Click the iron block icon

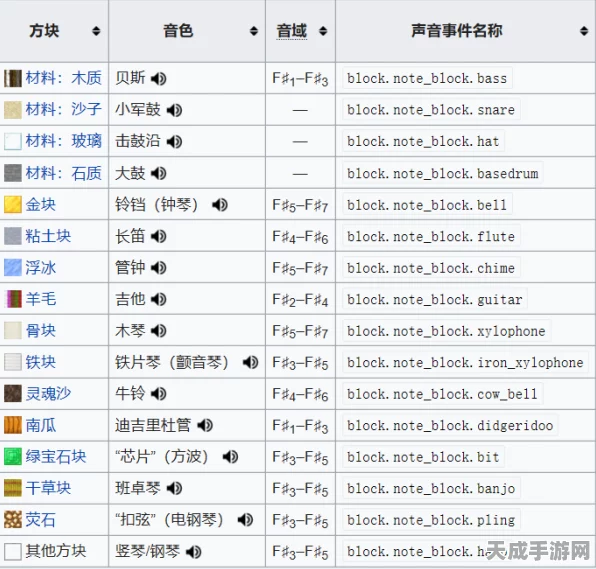coord(13,363)
